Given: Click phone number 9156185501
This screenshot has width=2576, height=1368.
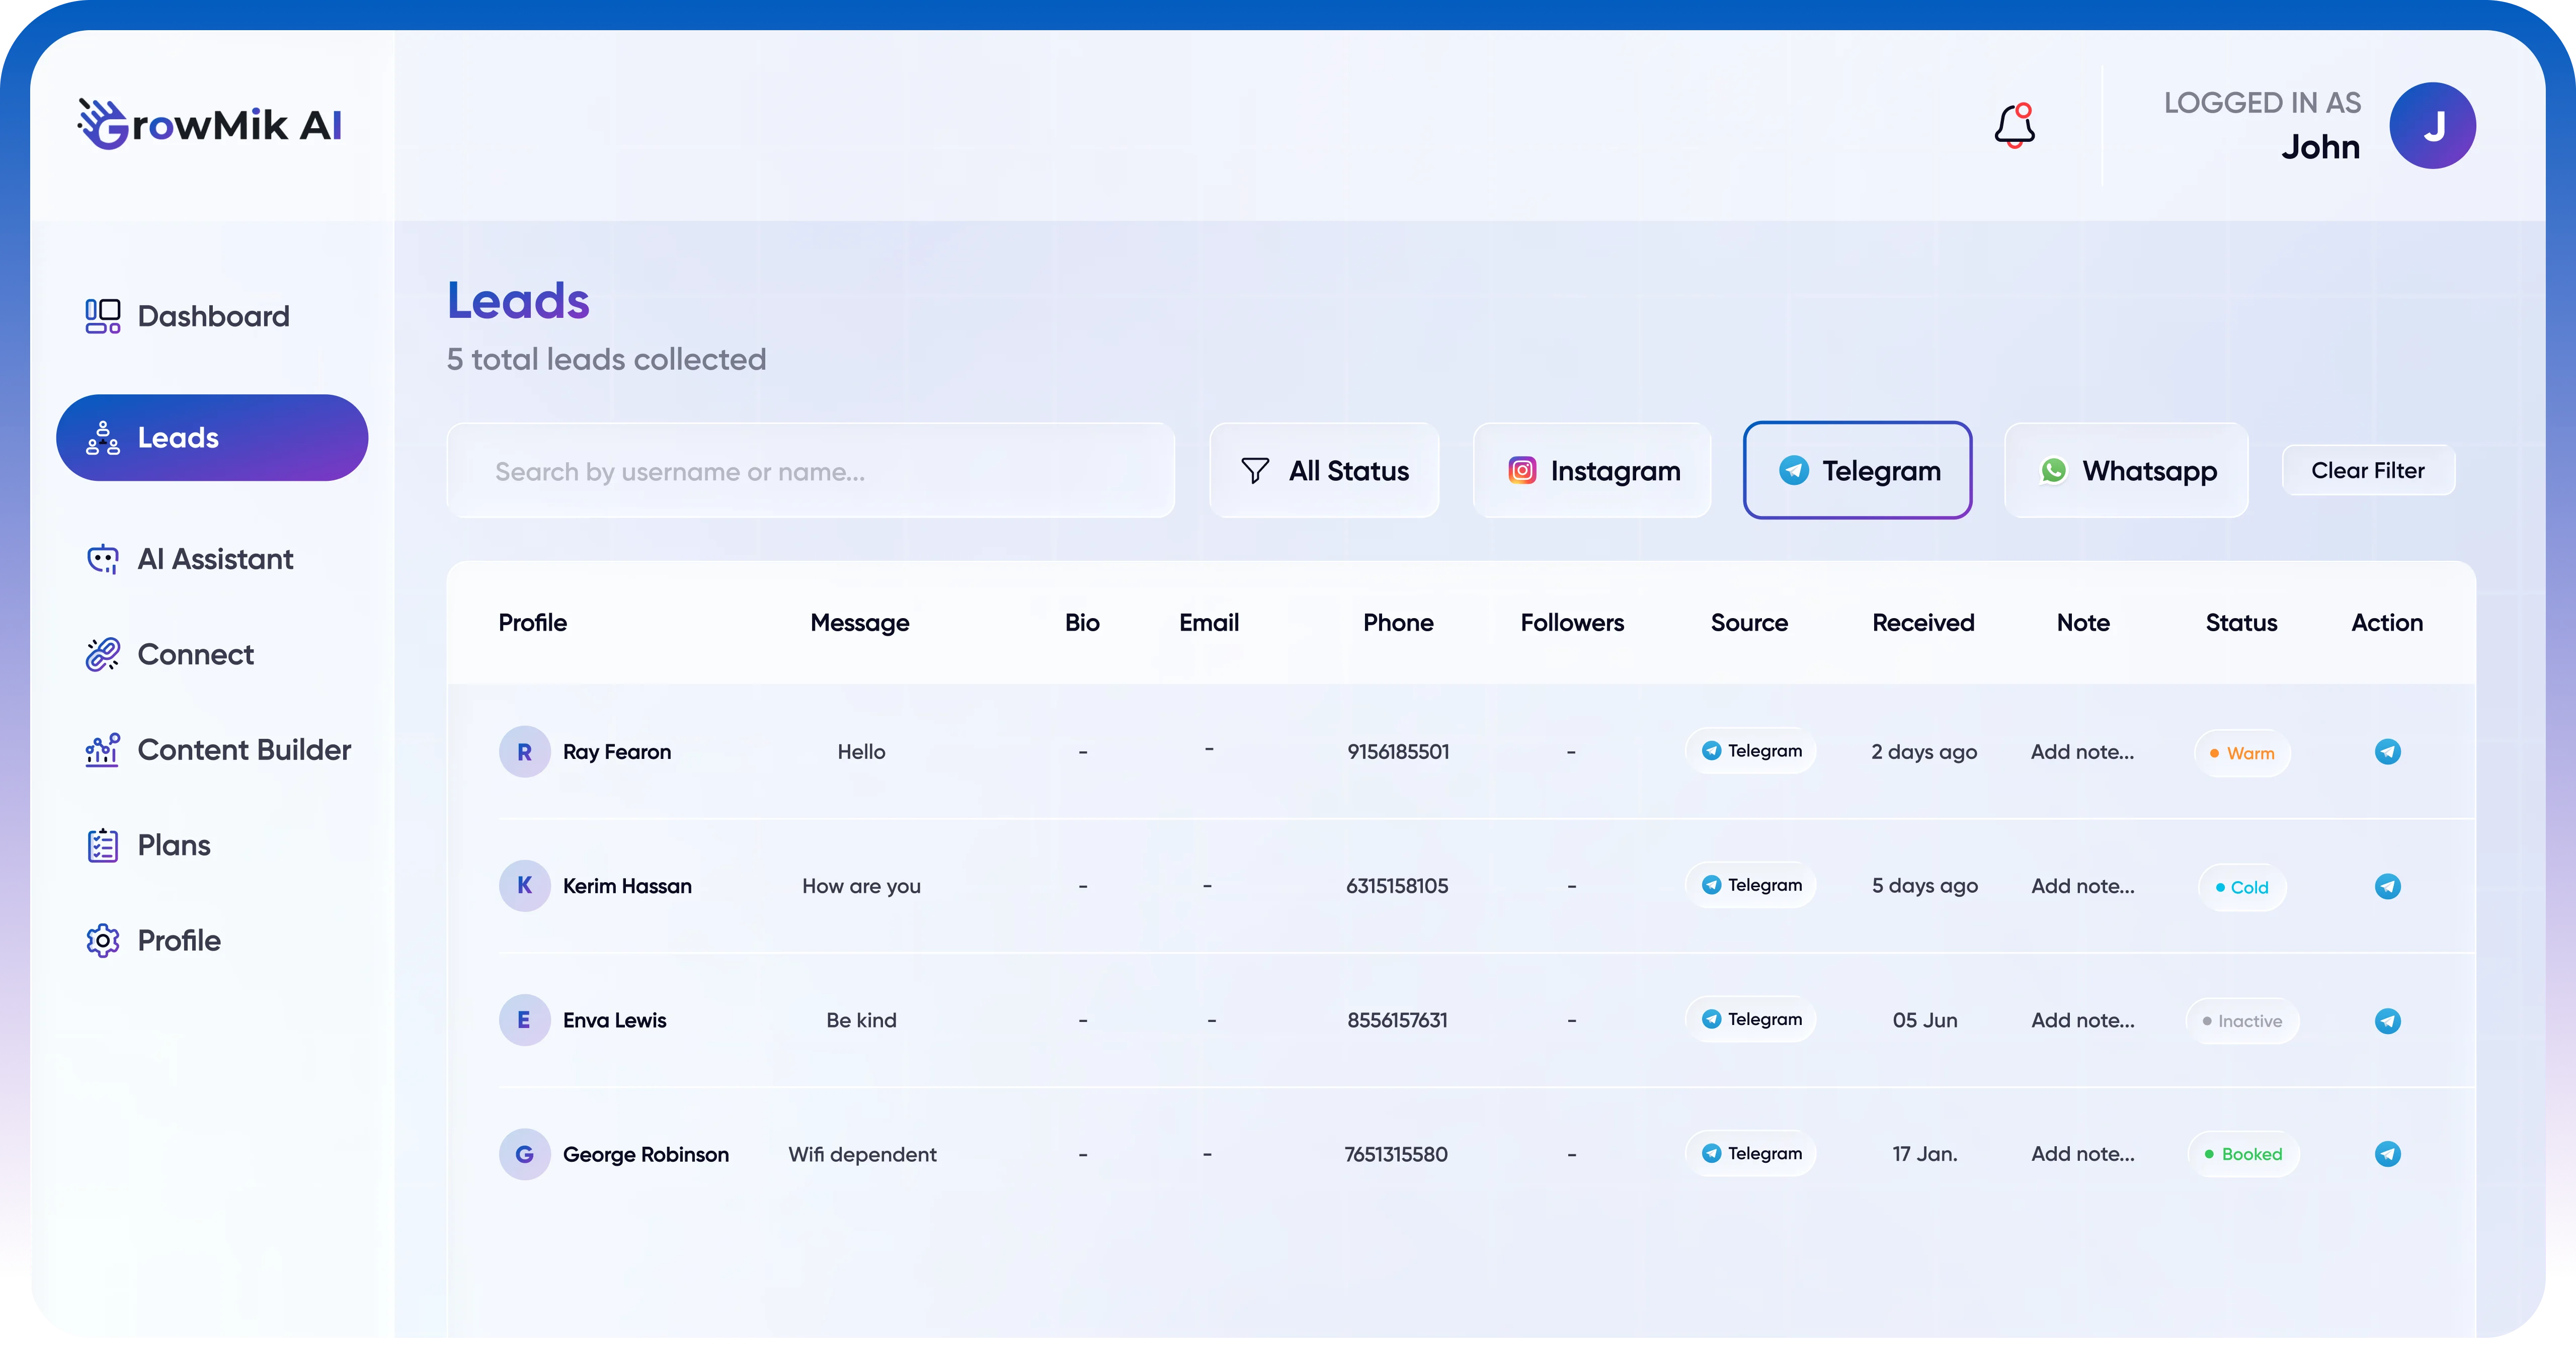Looking at the screenshot, I should coord(1398,752).
